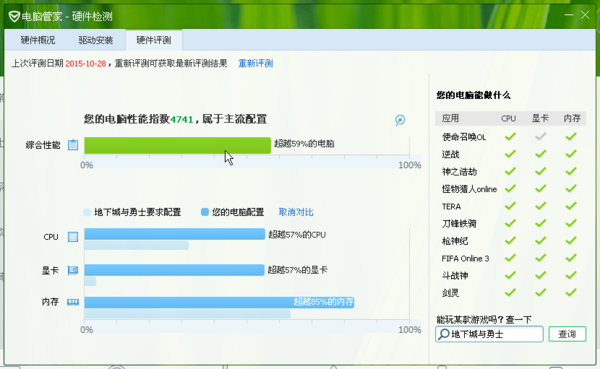The image size is (600, 369).
Task: Click the FIFA Online 3 game name
Action: click(x=465, y=258)
